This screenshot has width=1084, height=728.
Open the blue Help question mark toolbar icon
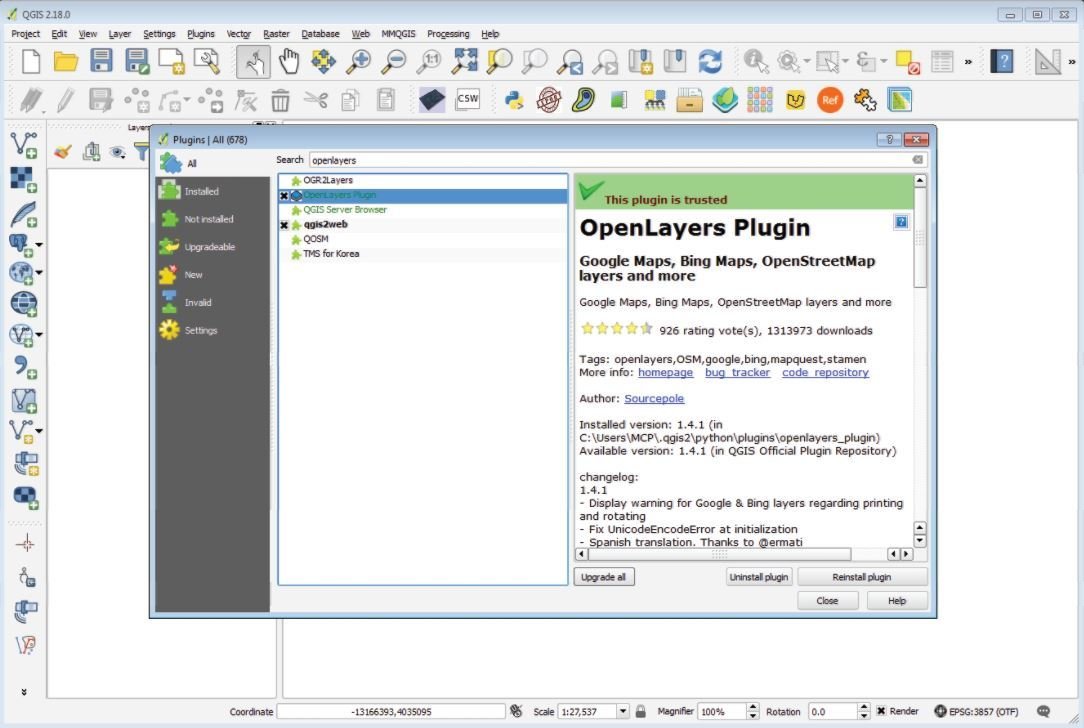pos(1002,62)
